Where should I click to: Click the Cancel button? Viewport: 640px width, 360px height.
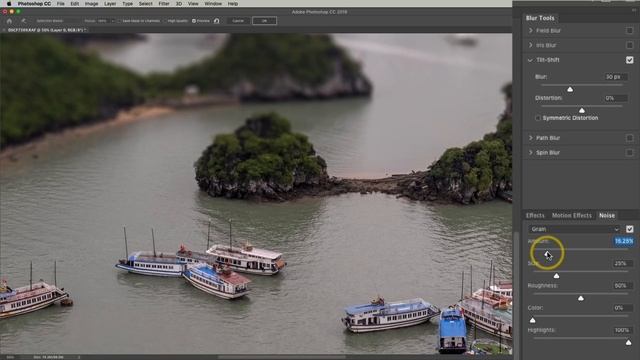[238, 21]
